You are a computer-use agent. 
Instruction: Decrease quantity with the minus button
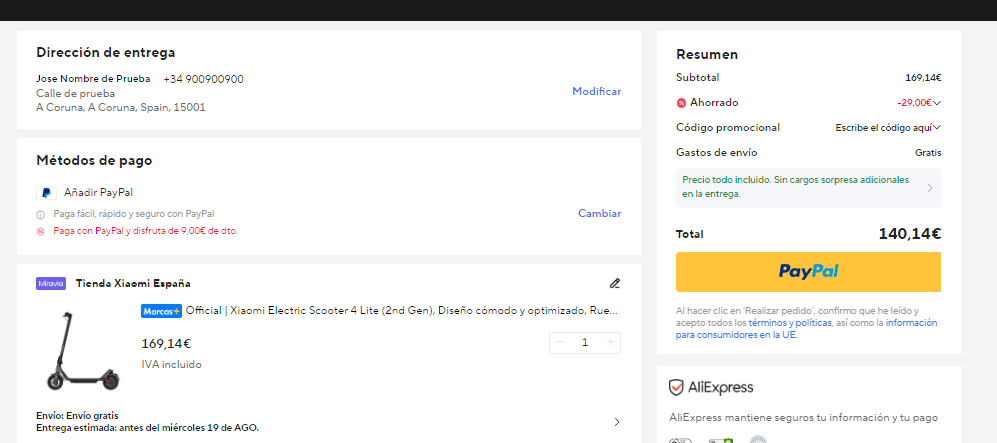click(x=560, y=343)
